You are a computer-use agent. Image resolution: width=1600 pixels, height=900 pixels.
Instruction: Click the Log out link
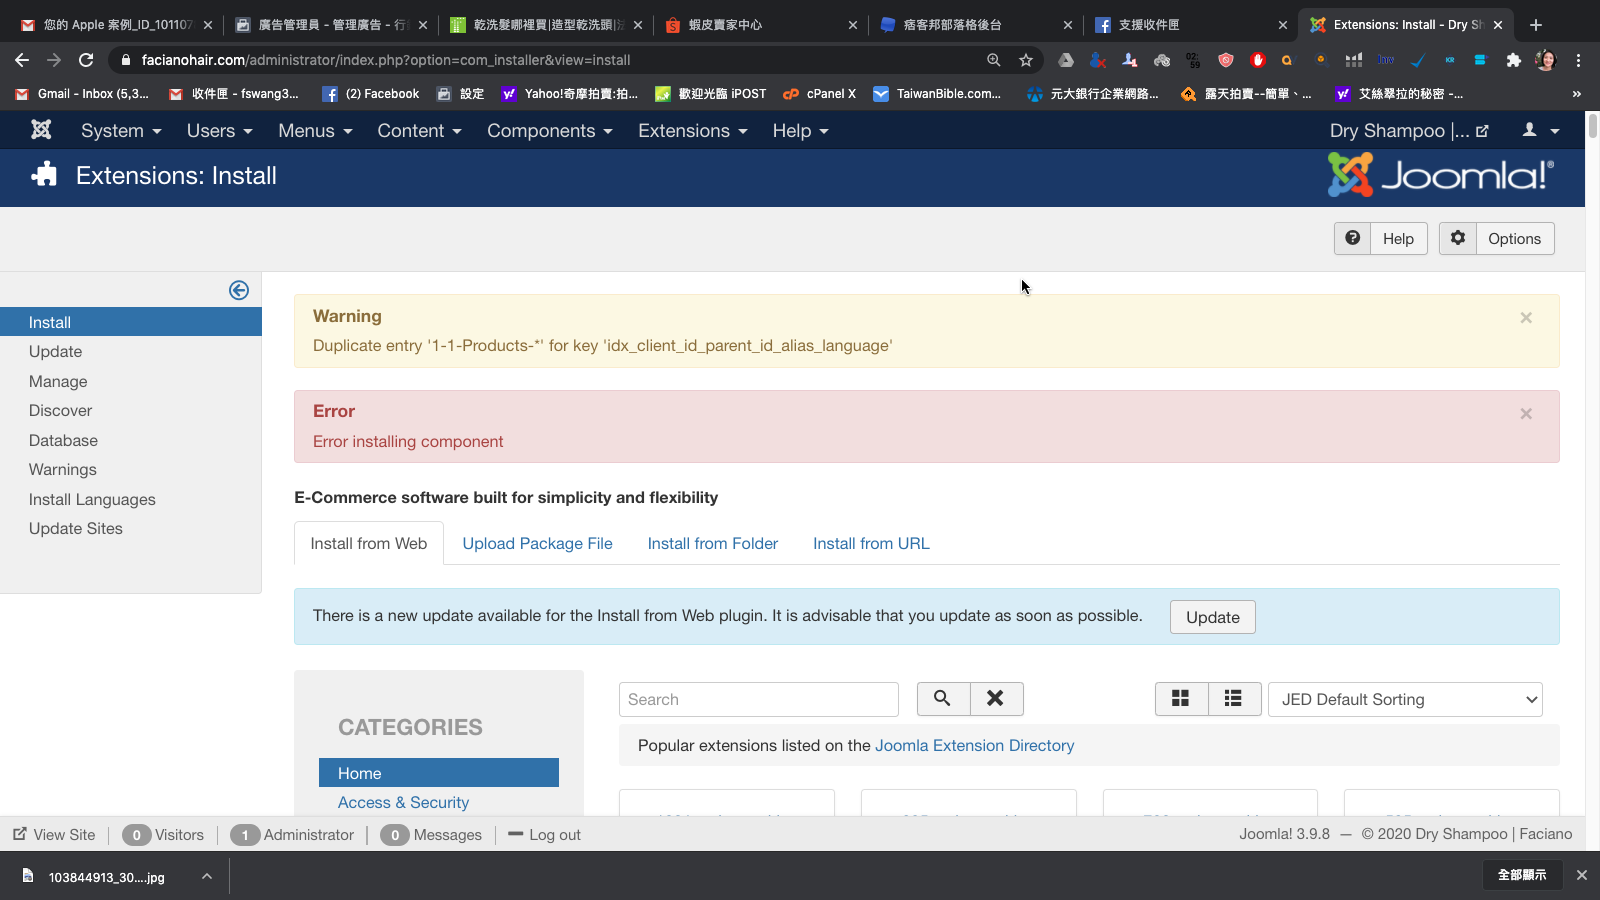point(544,835)
